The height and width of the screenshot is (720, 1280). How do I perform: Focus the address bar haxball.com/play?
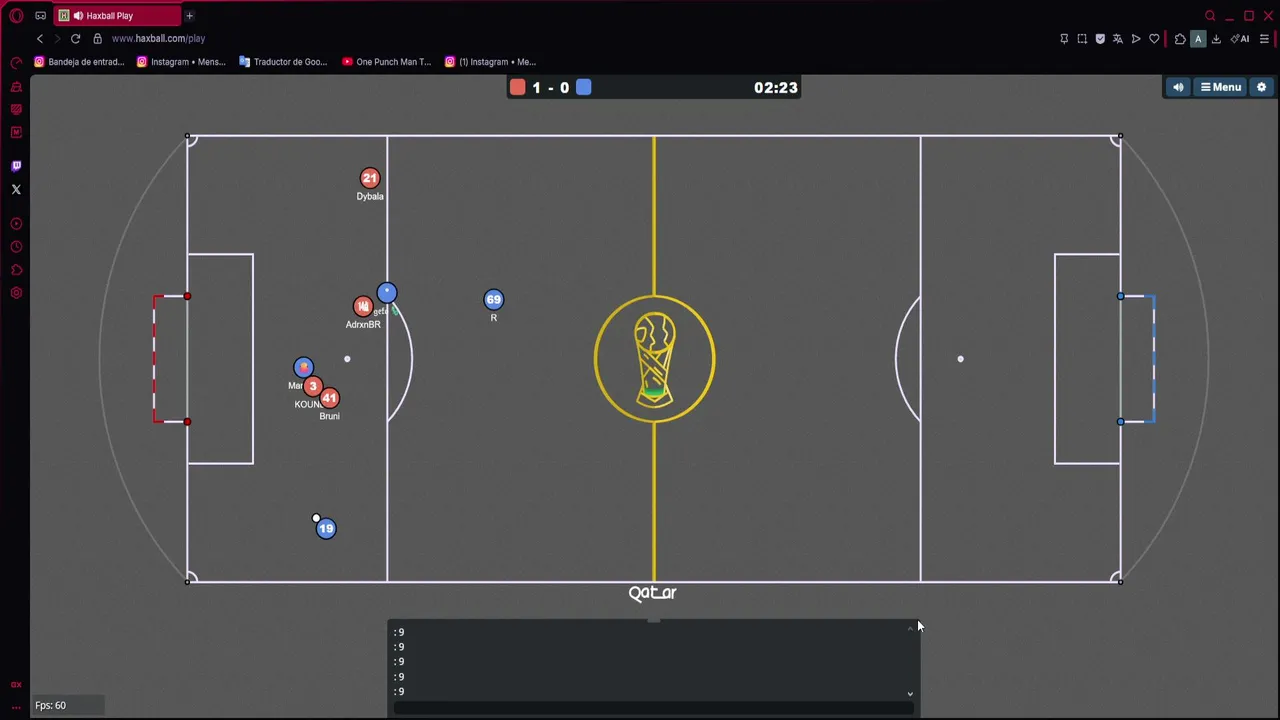coord(158,38)
